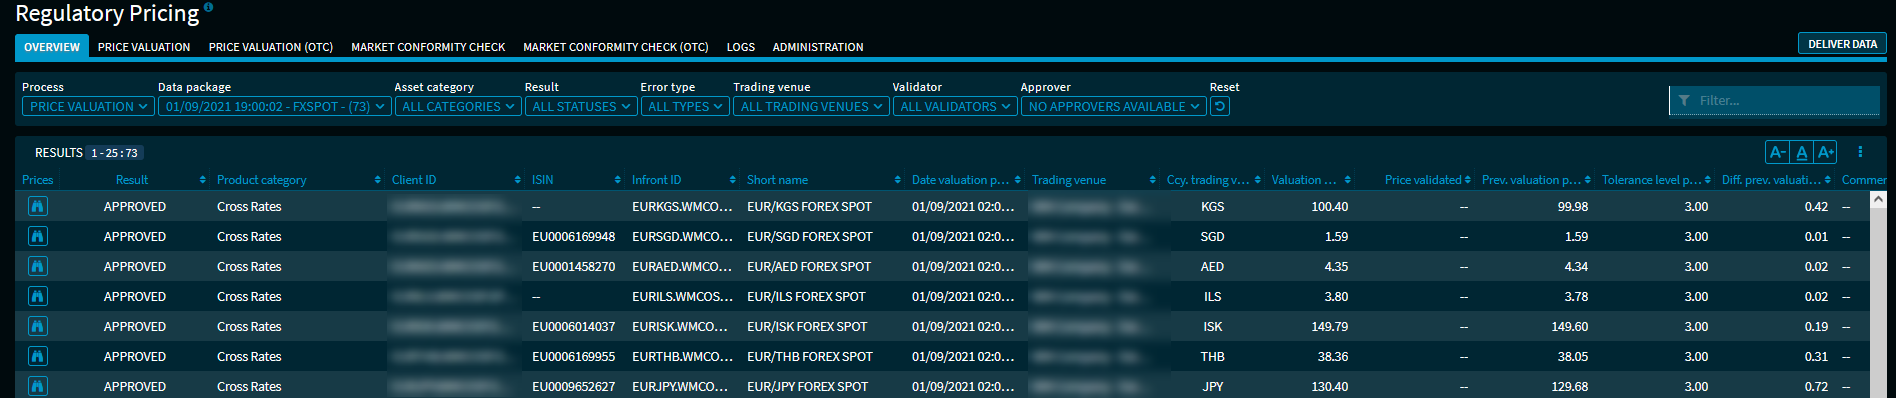Open details binoculars icon for EUR/AED row

[37, 266]
